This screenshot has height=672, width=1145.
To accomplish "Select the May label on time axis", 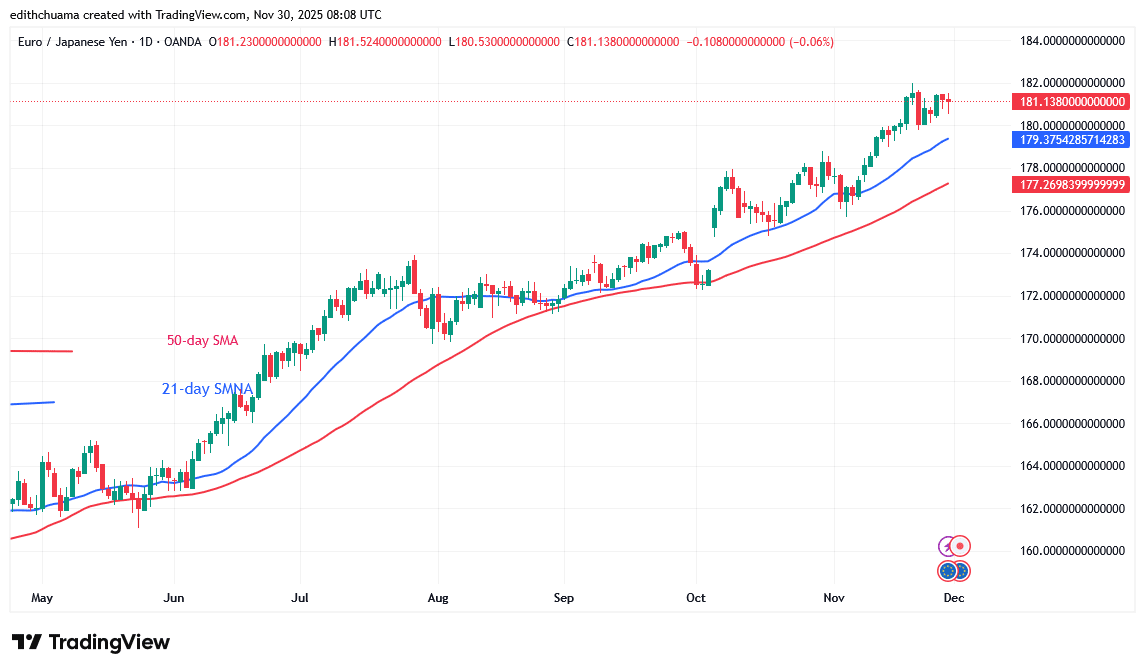I will 42,597.
